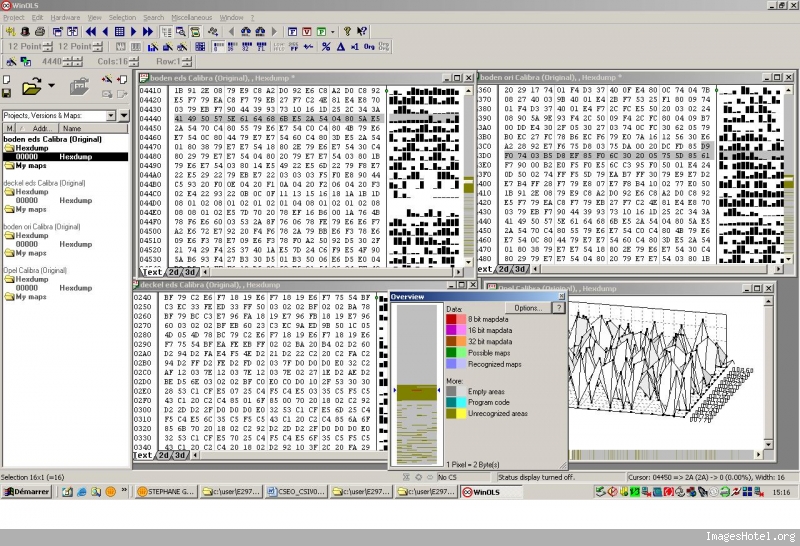Click the print icon in the top toolbar
This screenshot has width=800, height=546.
[40, 32]
